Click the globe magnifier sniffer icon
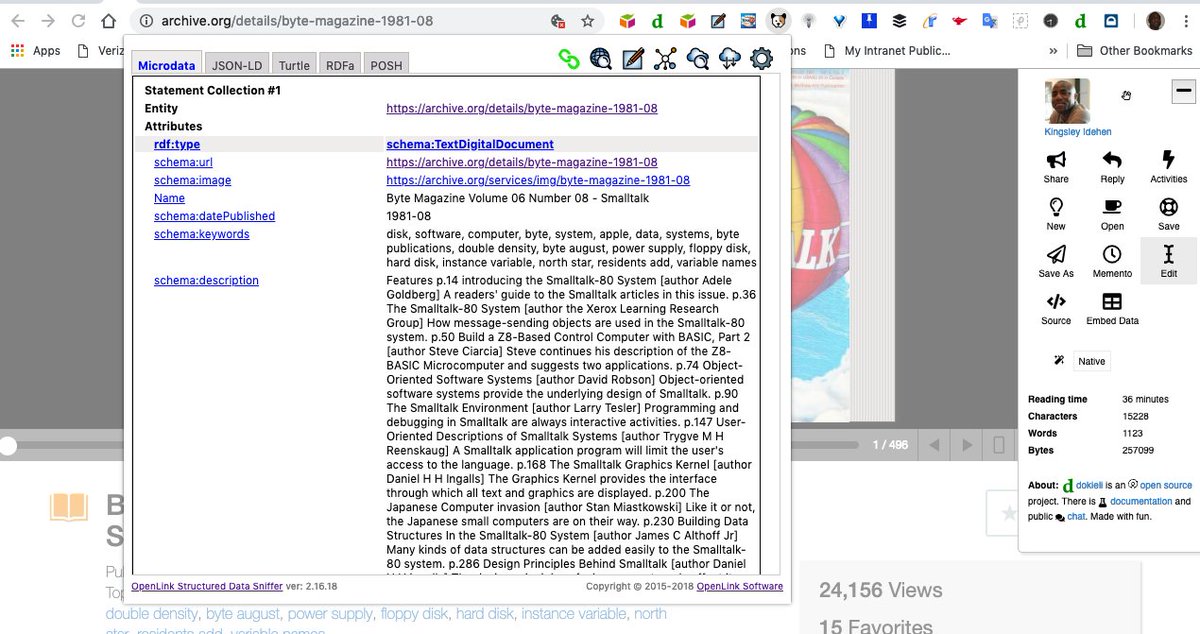The width and height of the screenshot is (1200, 634). click(601, 59)
